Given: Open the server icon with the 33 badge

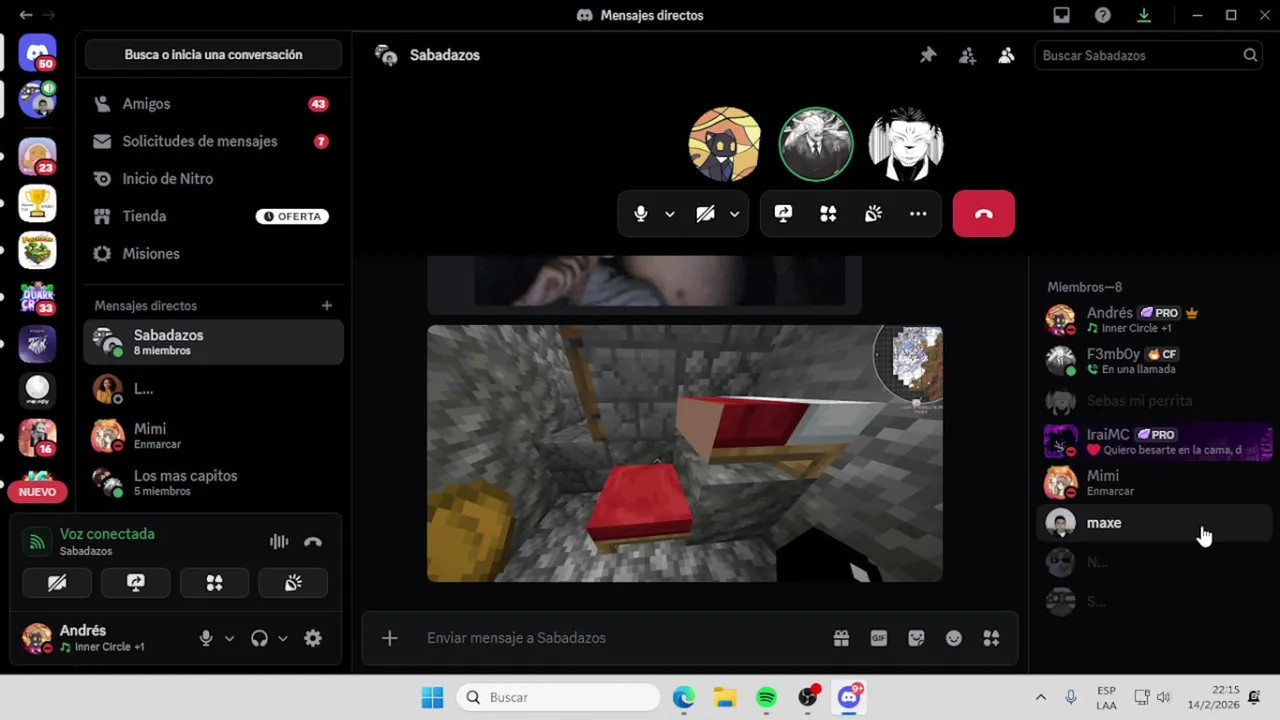Looking at the screenshot, I should click(x=37, y=297).
